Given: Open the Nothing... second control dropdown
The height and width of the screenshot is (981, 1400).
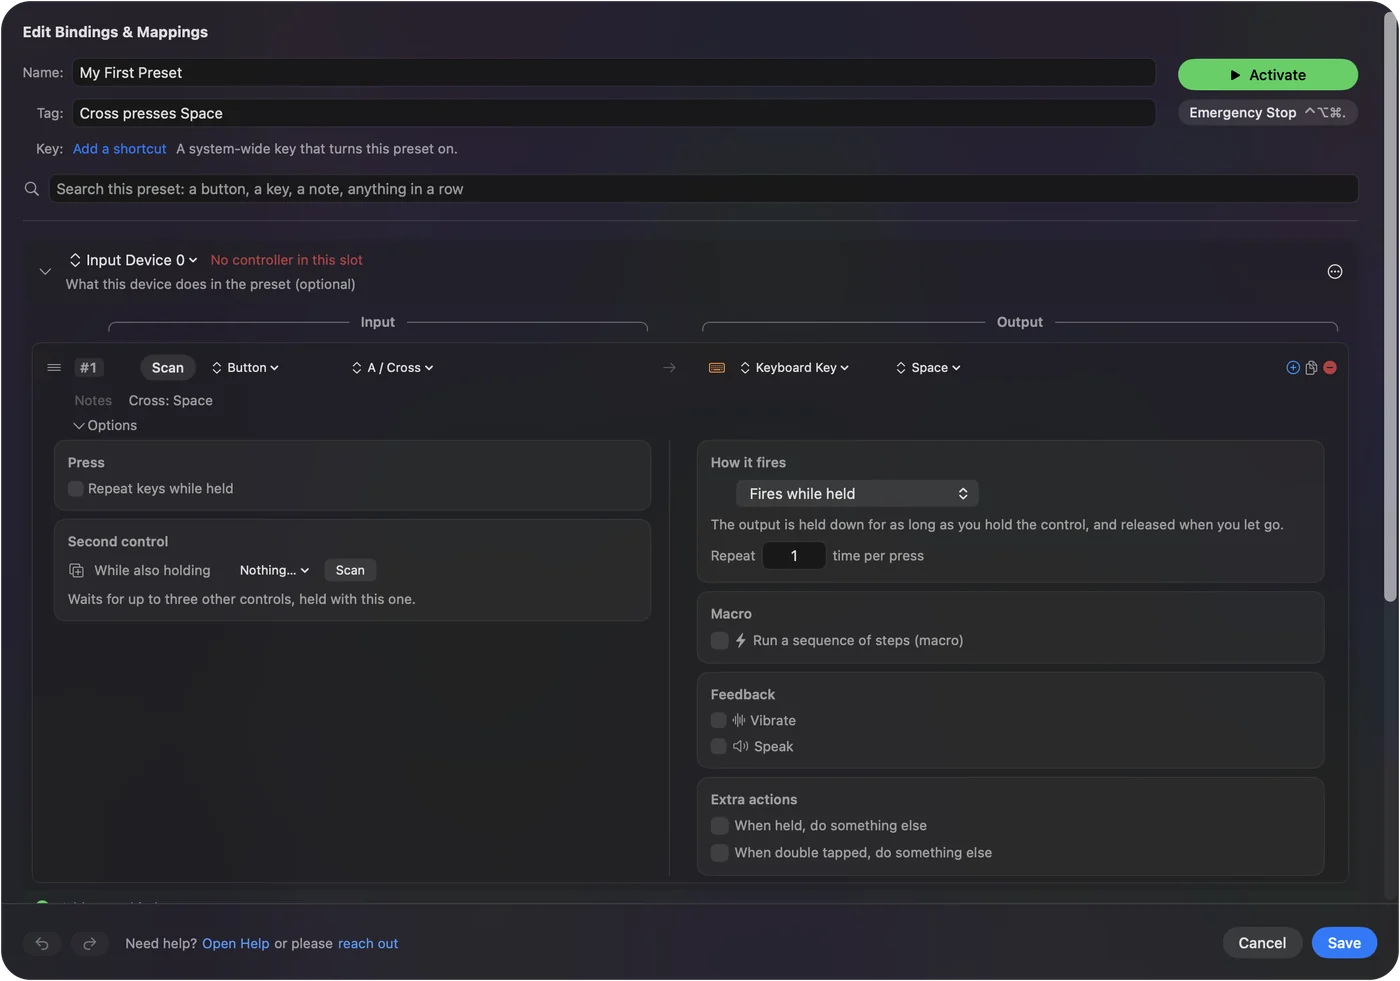Looking at the screenshot, I should (x=274, y=570).
